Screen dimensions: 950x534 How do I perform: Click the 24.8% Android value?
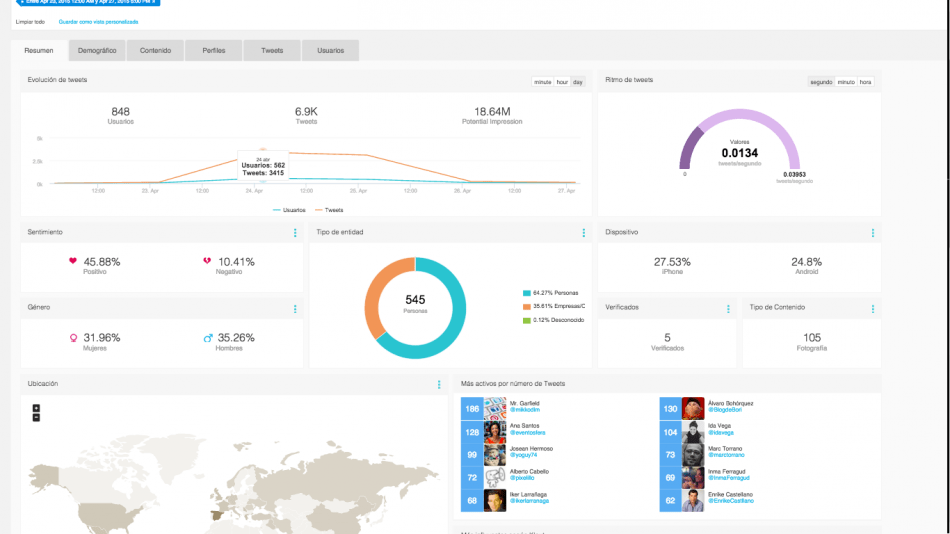pos(806,262)
